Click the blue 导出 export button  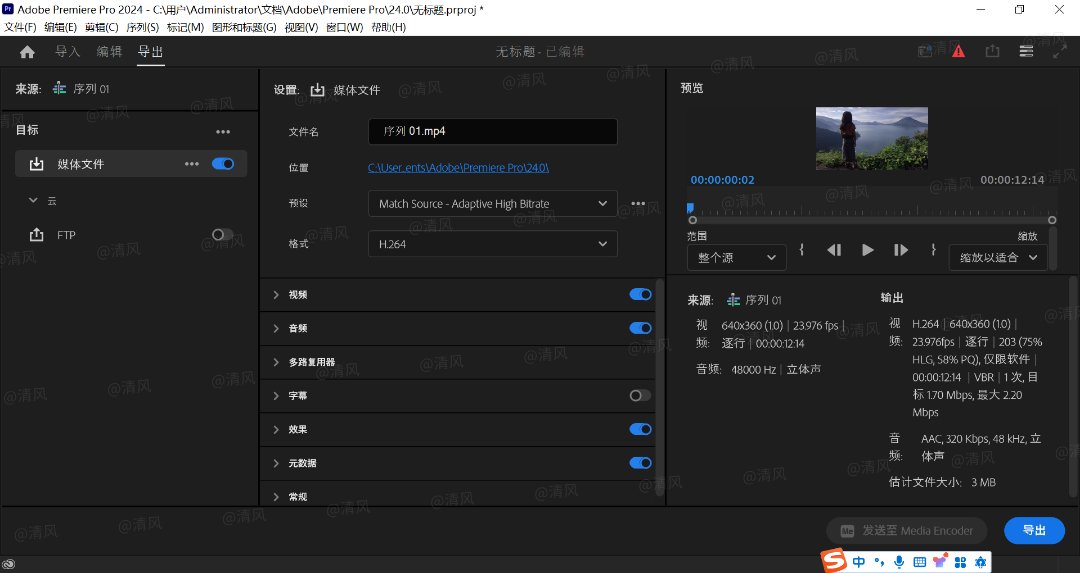click(1034, 531)
